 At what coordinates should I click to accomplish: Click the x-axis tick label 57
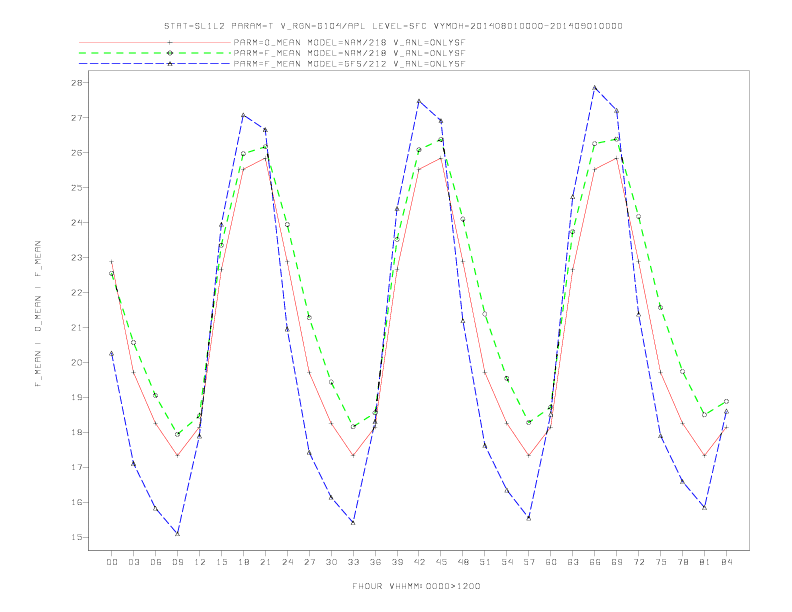tap(529, 562)
